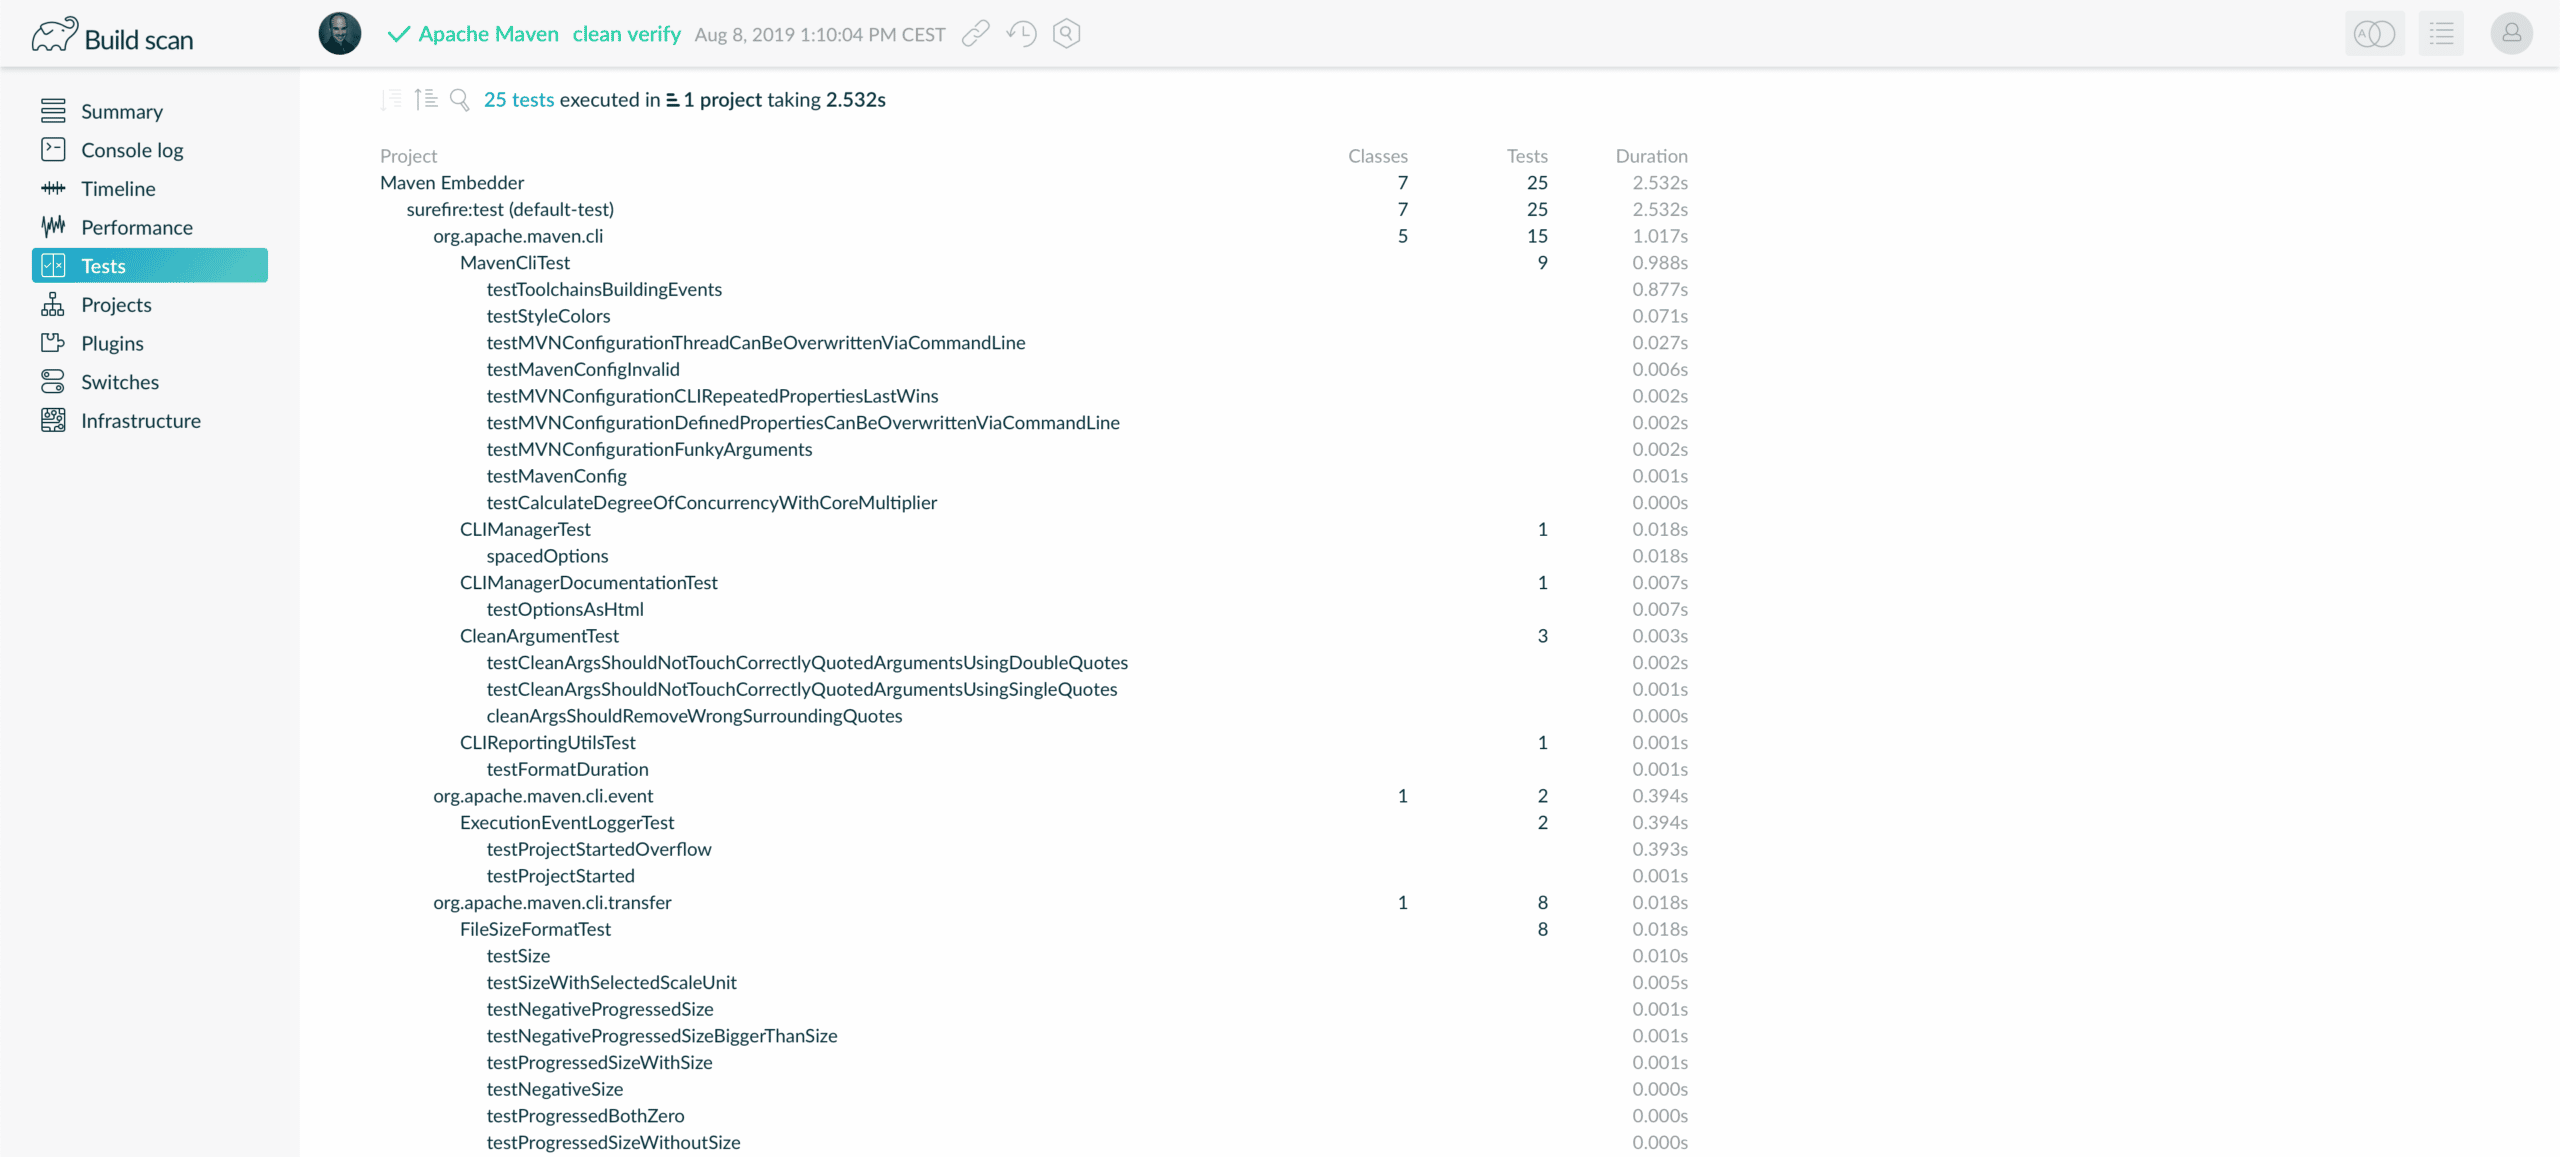
Task: Collapse the org.apache.maven.cli.event package row
Action: (543, 796)
